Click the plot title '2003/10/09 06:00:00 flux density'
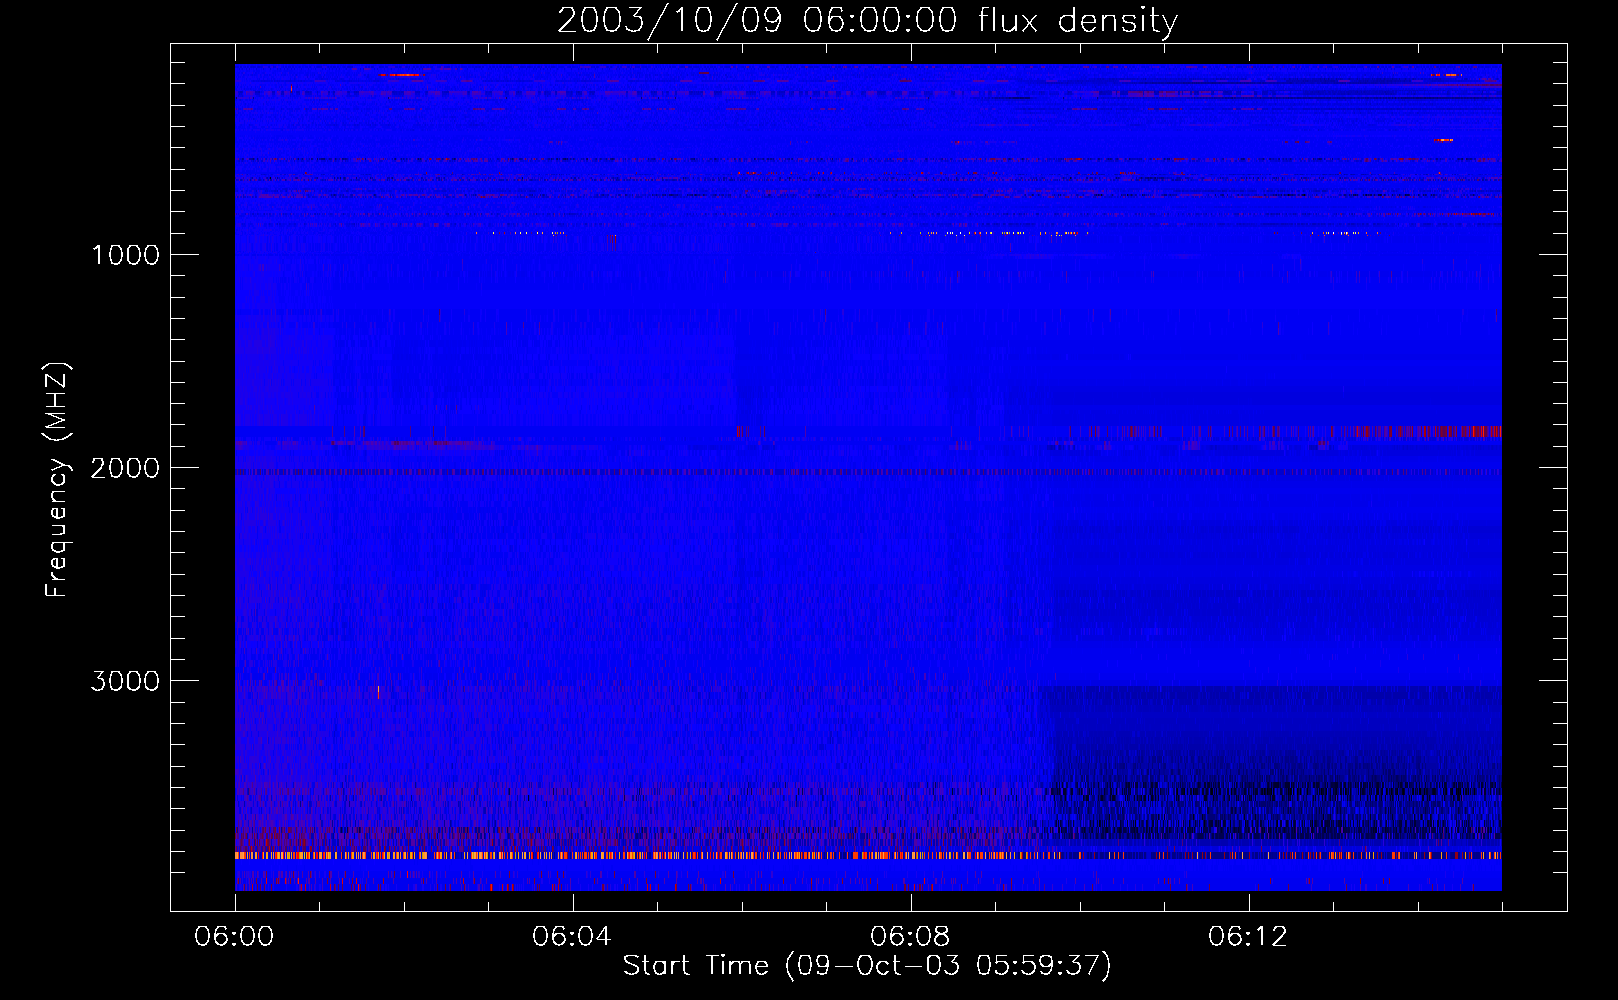Image resolution: width=1618 pixels, height=1000 pixels. (867, 20)
